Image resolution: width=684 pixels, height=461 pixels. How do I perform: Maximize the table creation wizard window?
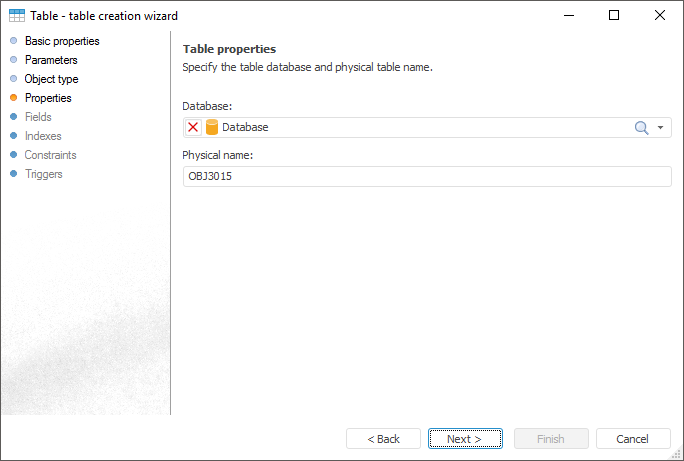click(614, 15)
